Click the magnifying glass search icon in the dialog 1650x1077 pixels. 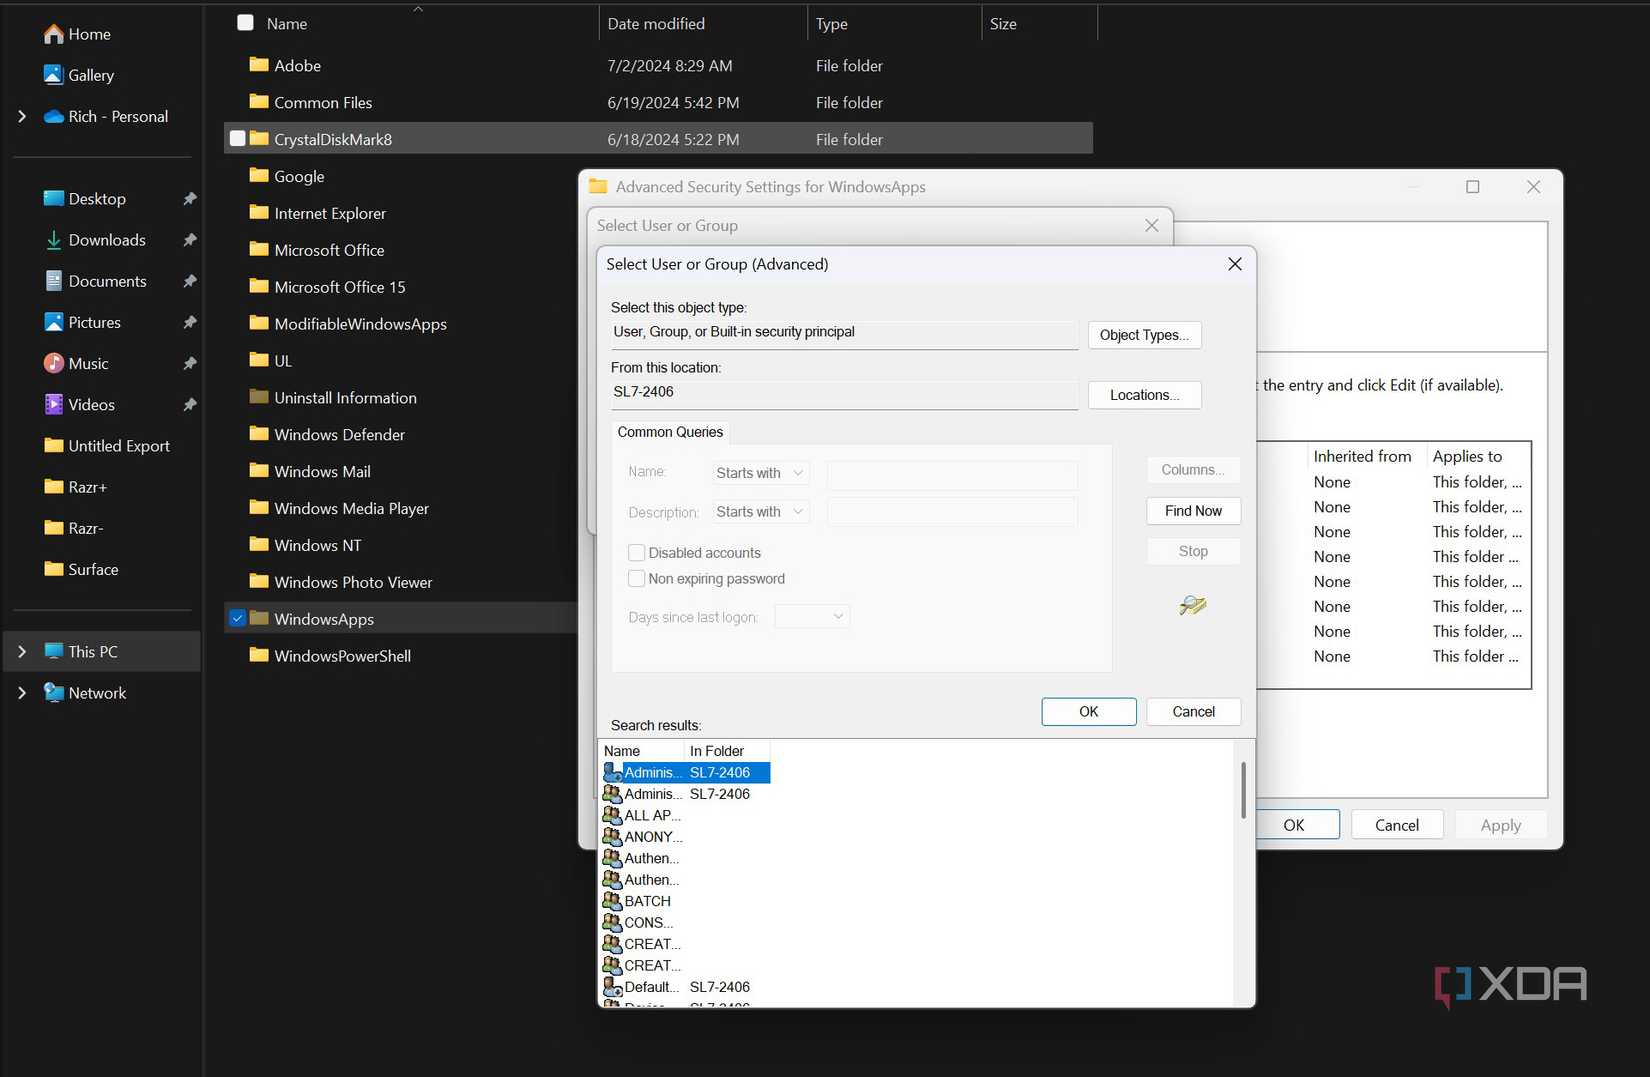[x=1192, y=605]
